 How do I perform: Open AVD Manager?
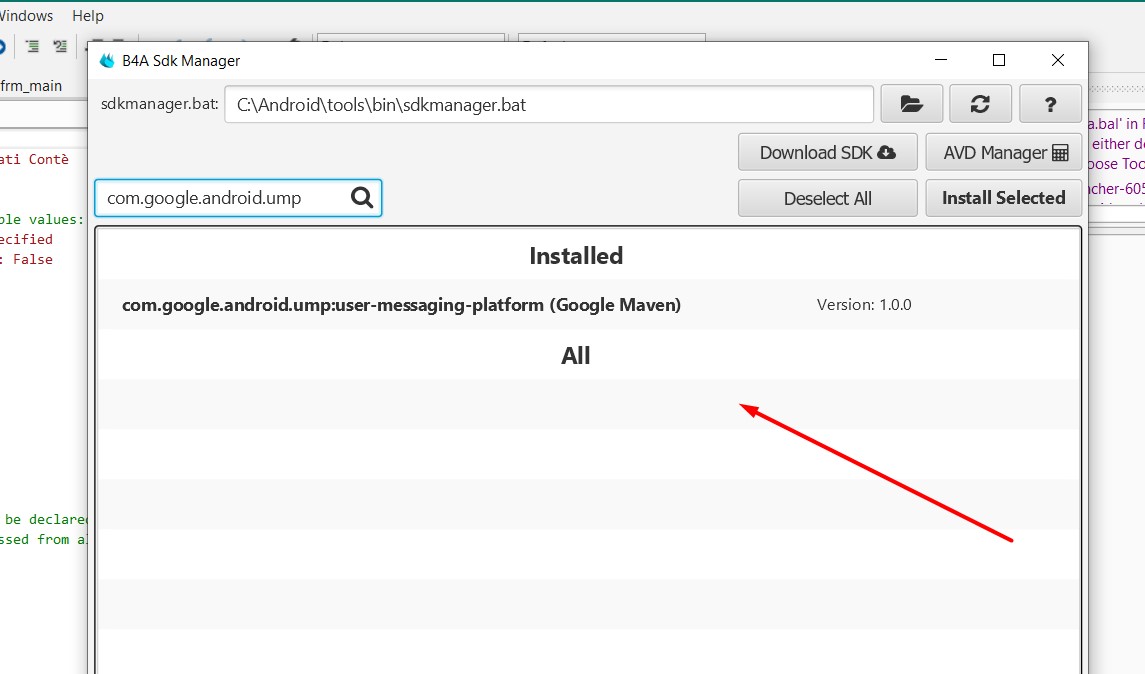(1003, 153)
